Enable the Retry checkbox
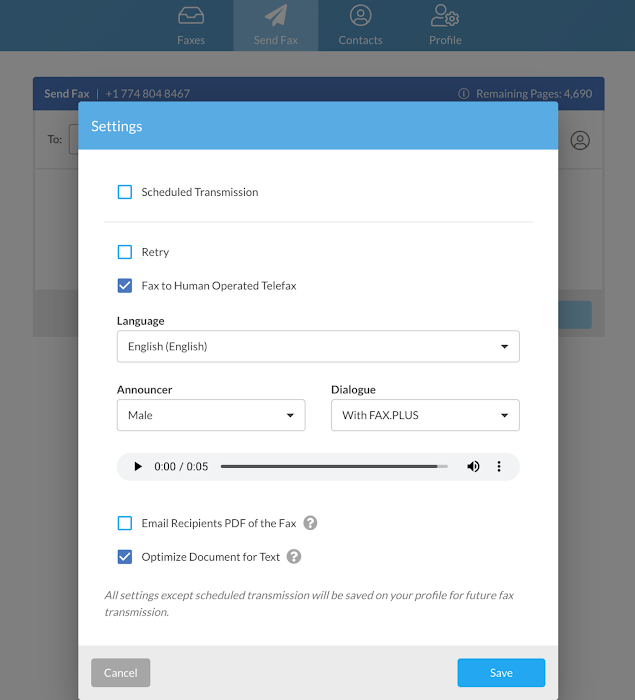 point(125,252)
